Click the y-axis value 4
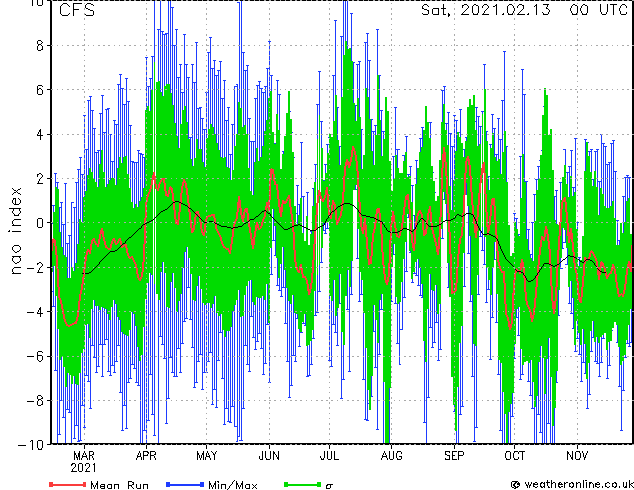Screen dimensions: 634x490 pyautogui.click(x=40, y=134)
